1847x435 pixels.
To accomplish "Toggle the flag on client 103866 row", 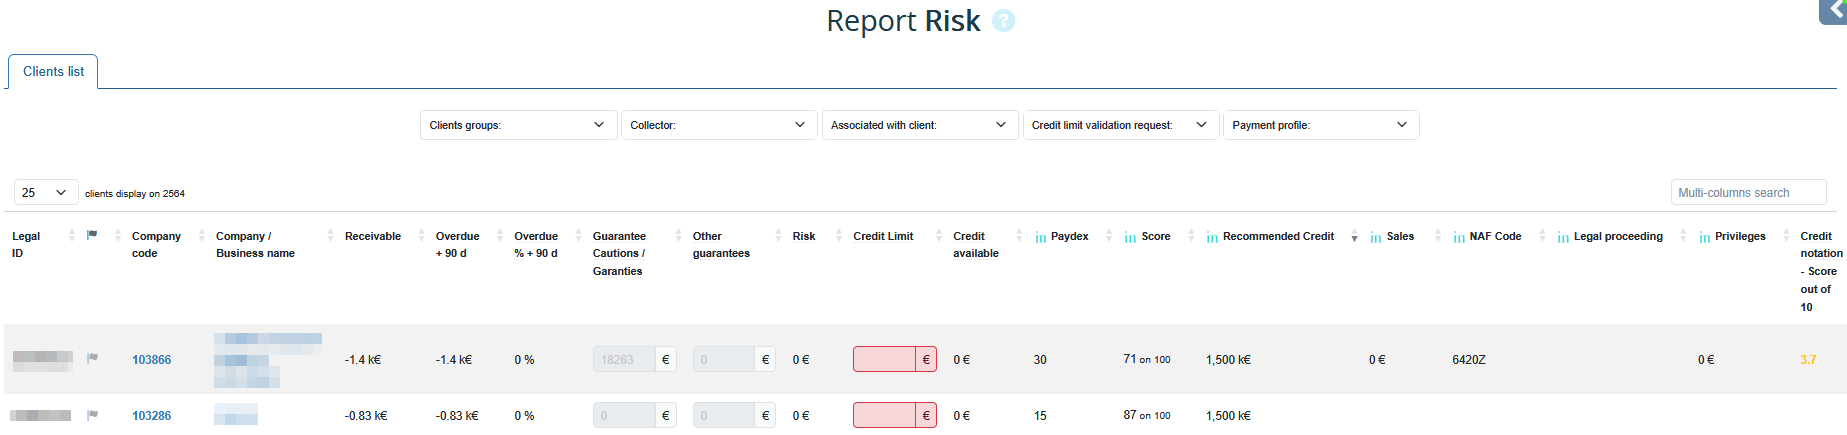I will [92, 358].
